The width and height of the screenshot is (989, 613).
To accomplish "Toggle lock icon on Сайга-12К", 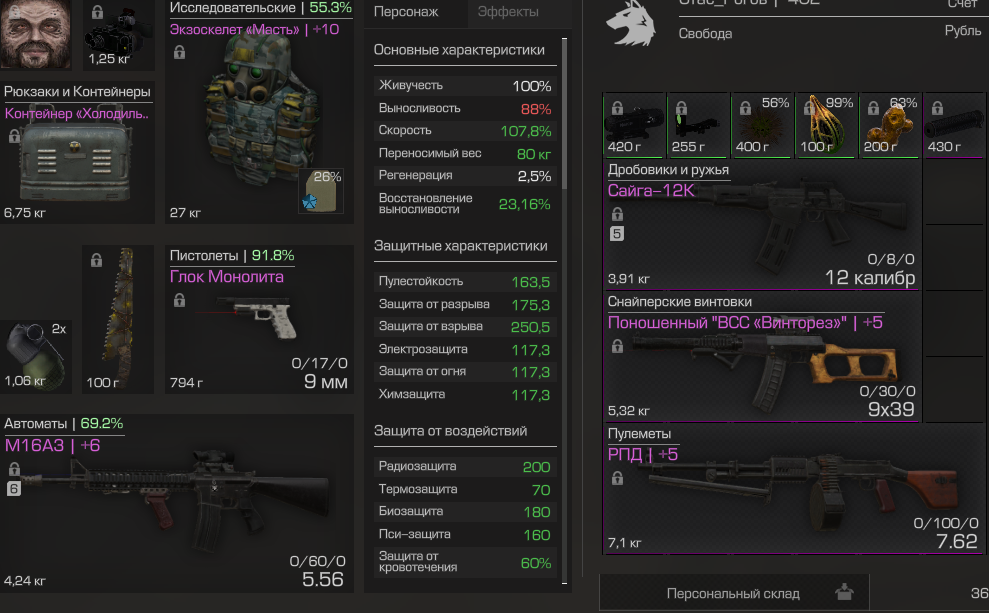I will (617, 214).
